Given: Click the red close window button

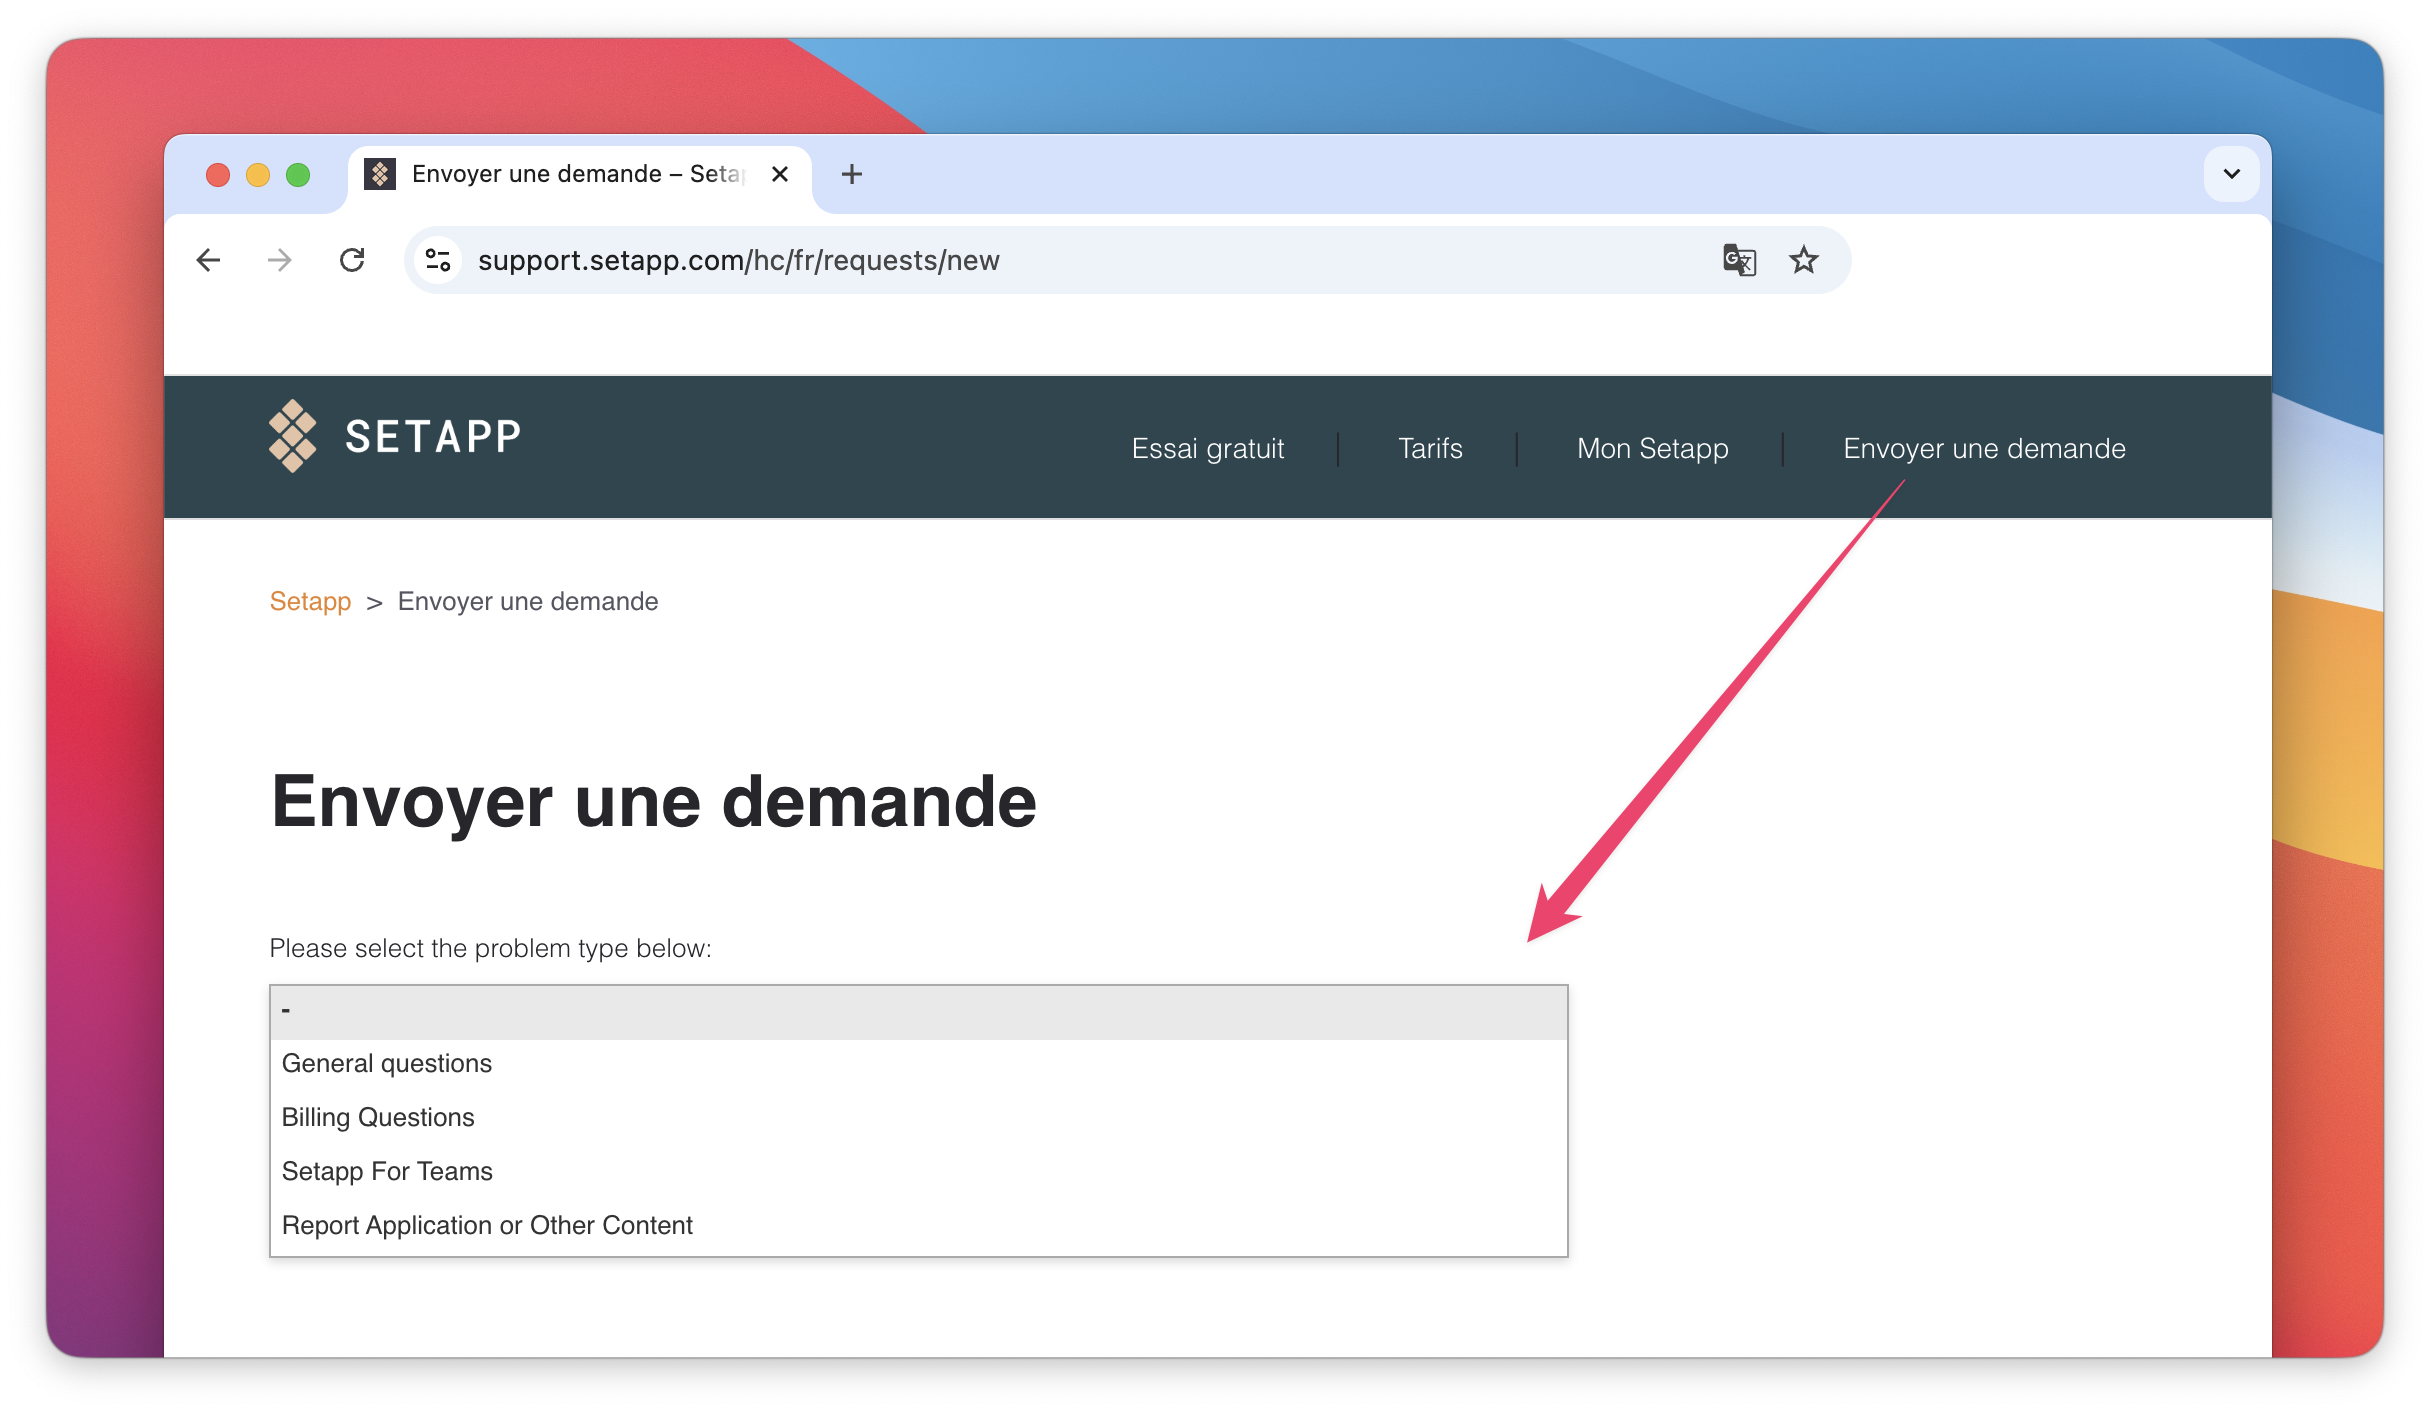Looking at the screenshot, I should [x=218, y=175].
